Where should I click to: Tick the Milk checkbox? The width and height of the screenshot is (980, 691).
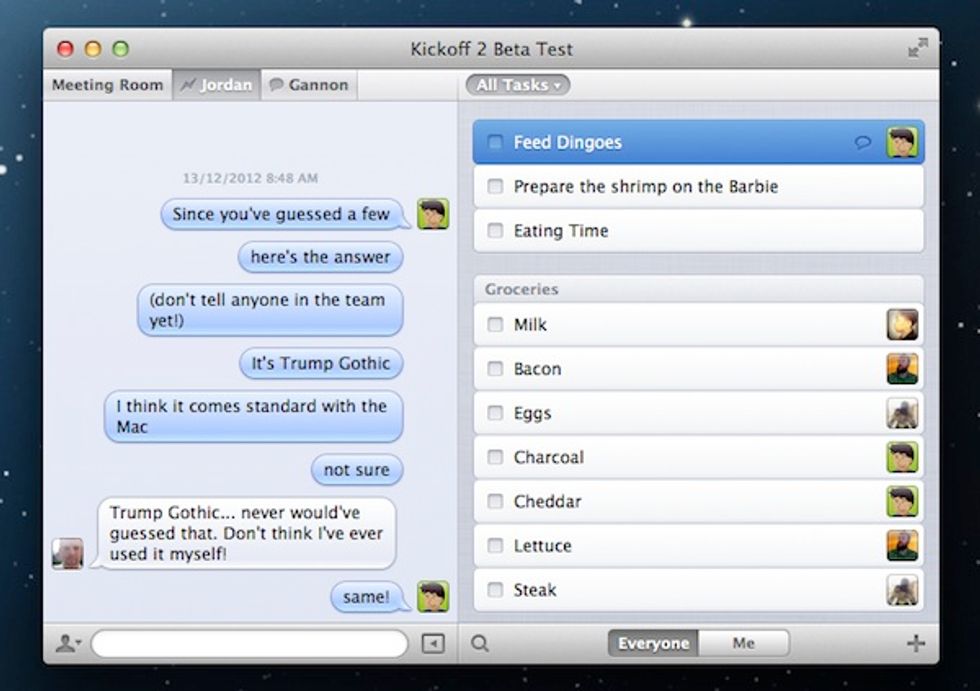[x=495, y=324]
